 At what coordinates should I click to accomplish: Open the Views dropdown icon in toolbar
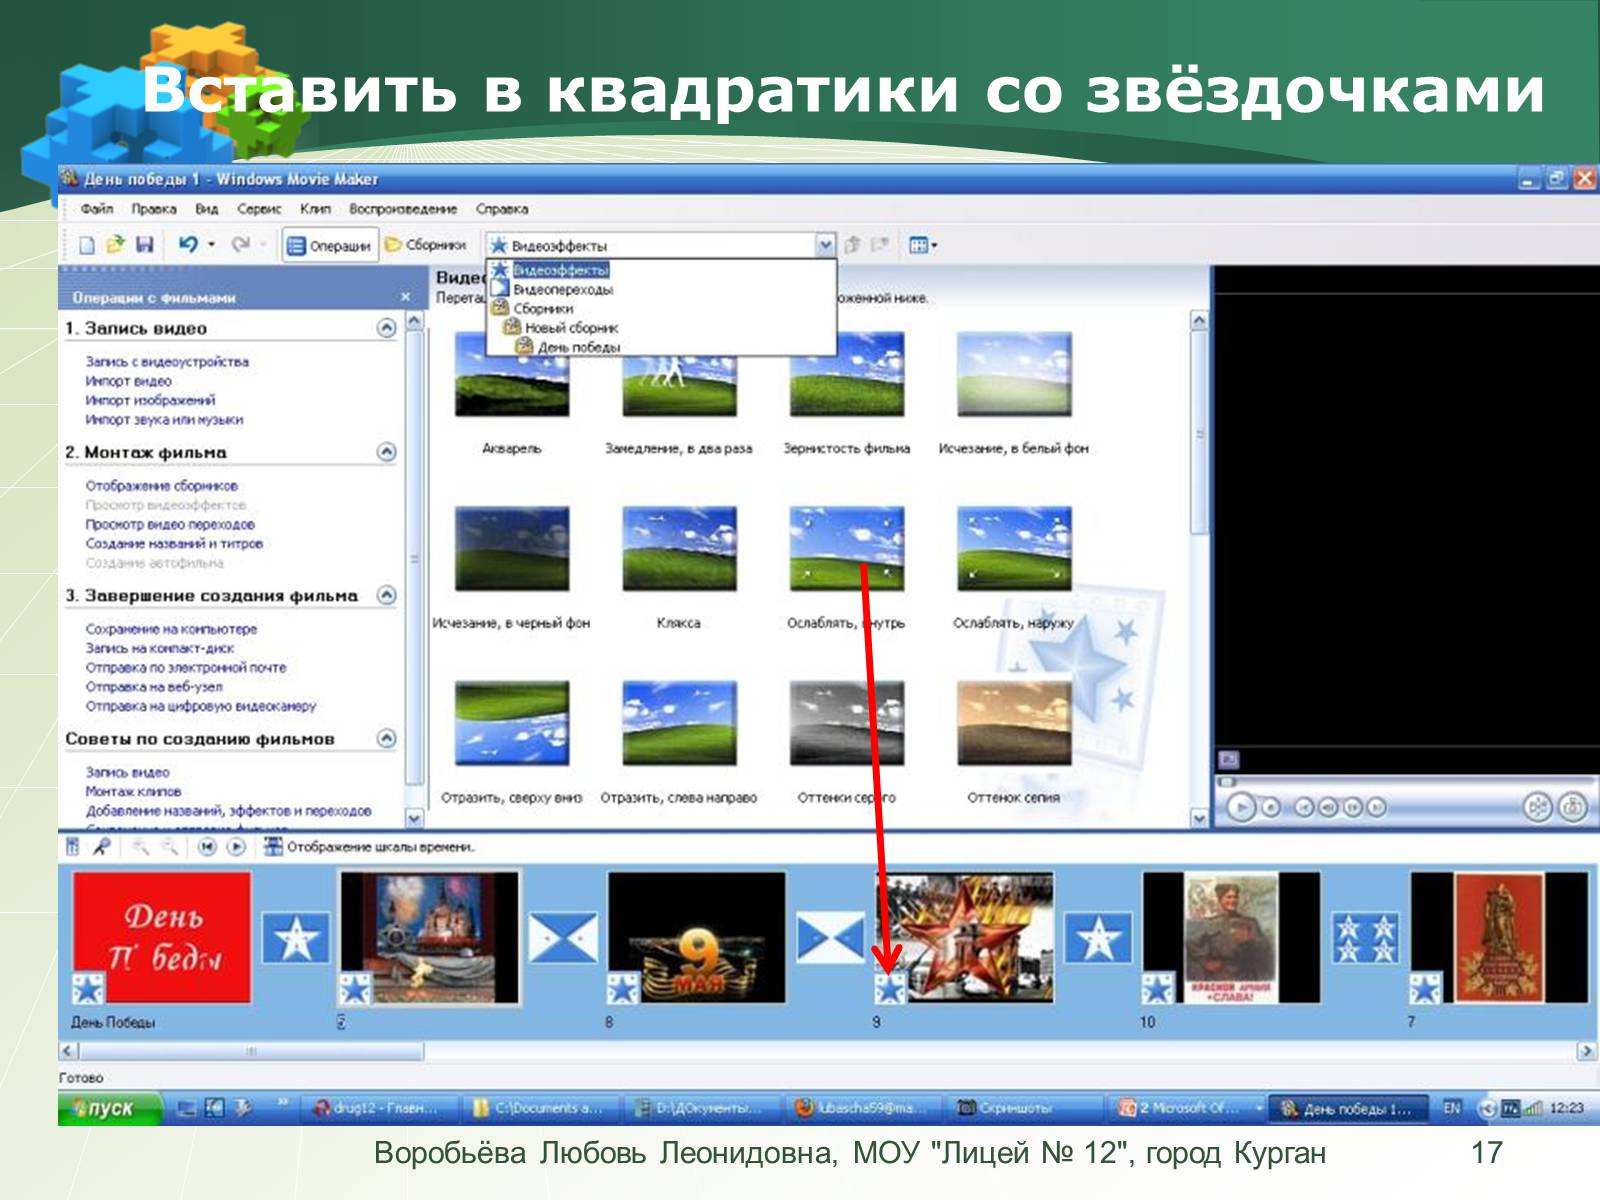click(x=922, y=244)
